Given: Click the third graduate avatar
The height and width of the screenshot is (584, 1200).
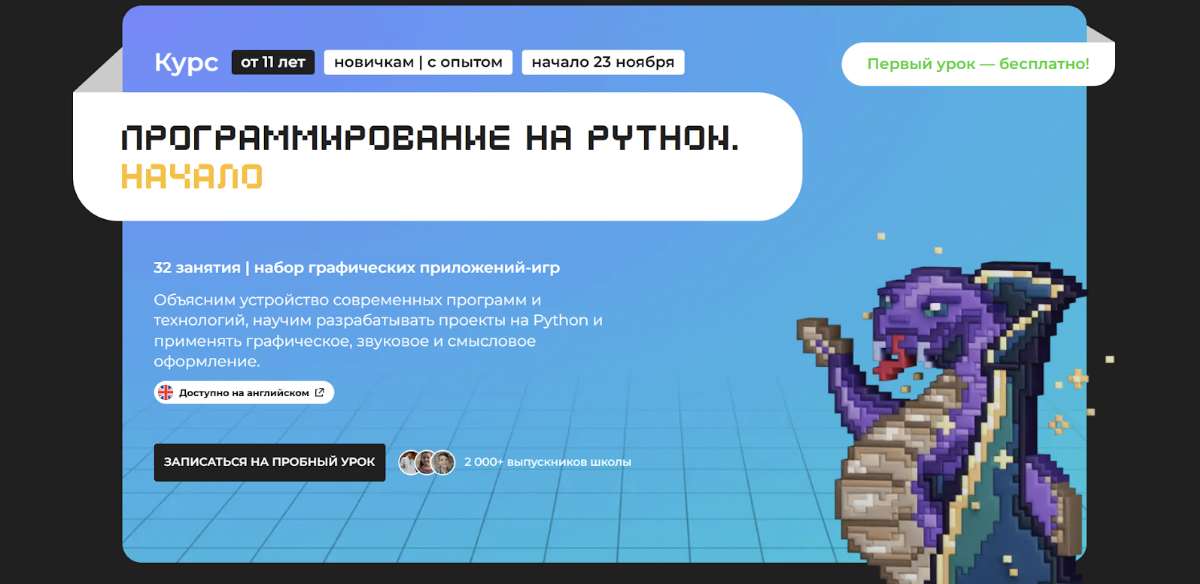Looking at the screenshot, I should tap(444, 462).
